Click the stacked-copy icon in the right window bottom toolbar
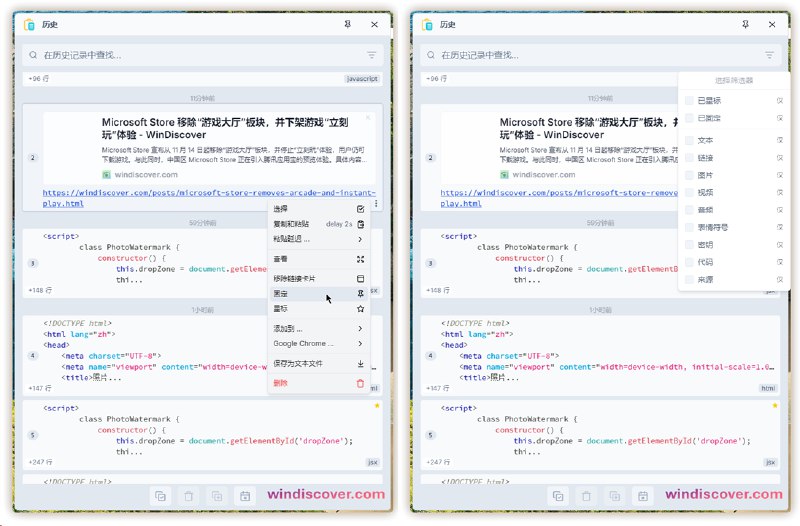 (x=615, y=496)
